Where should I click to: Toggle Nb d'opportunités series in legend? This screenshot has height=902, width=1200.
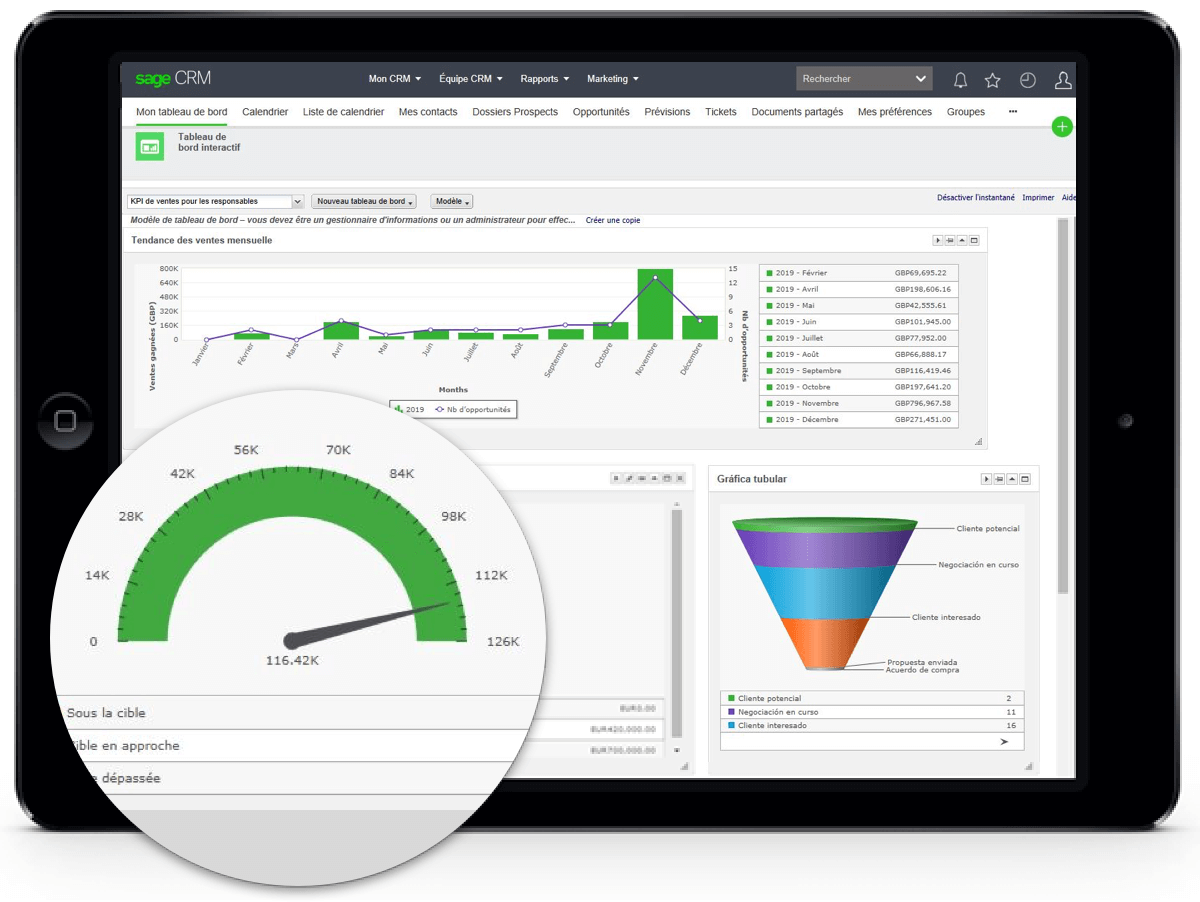pos(473,410)
